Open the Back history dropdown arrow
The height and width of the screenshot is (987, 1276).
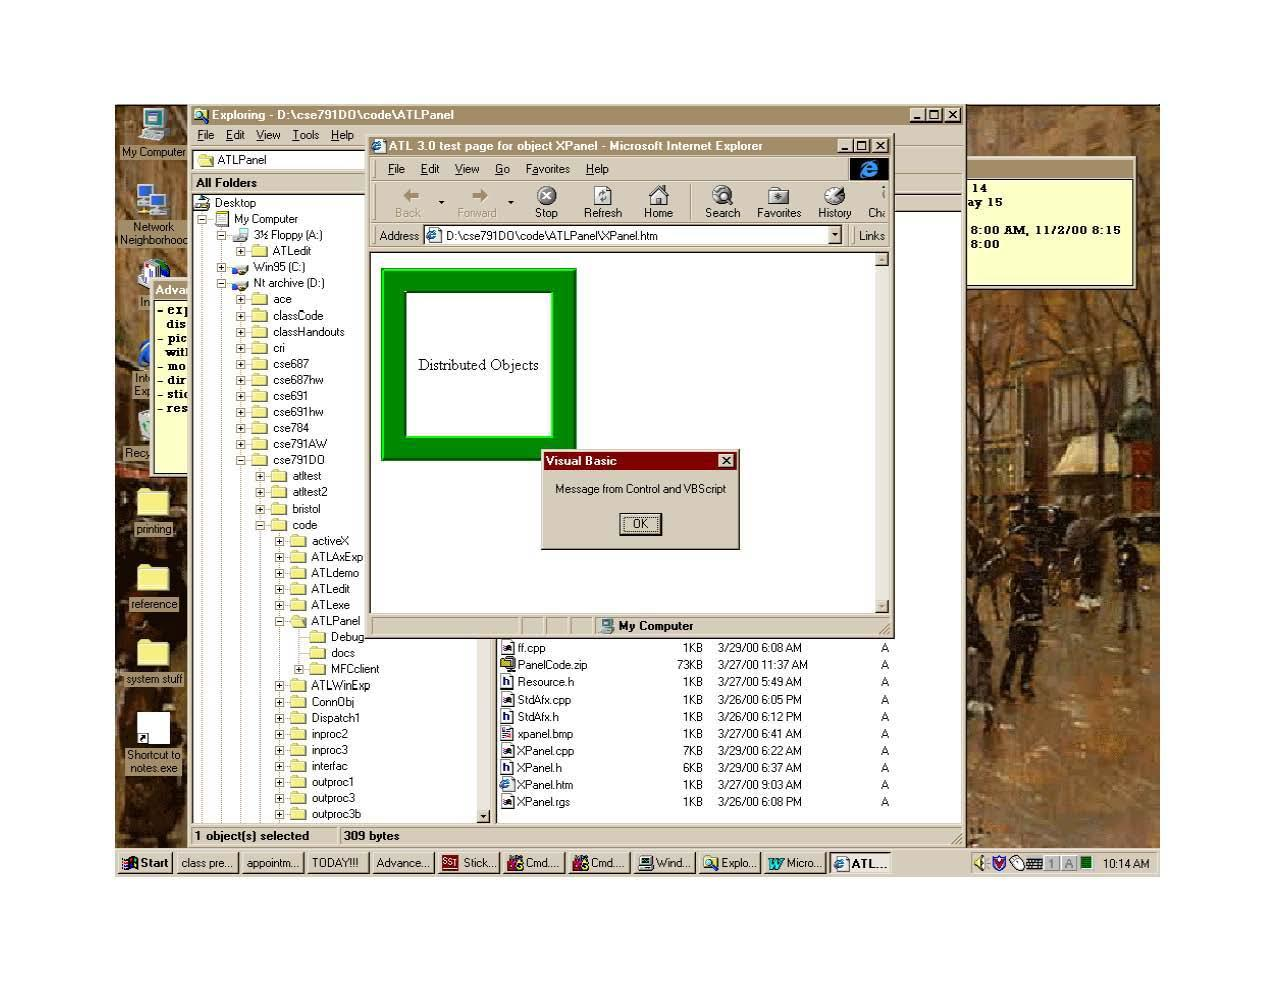[x=441, y=203]
